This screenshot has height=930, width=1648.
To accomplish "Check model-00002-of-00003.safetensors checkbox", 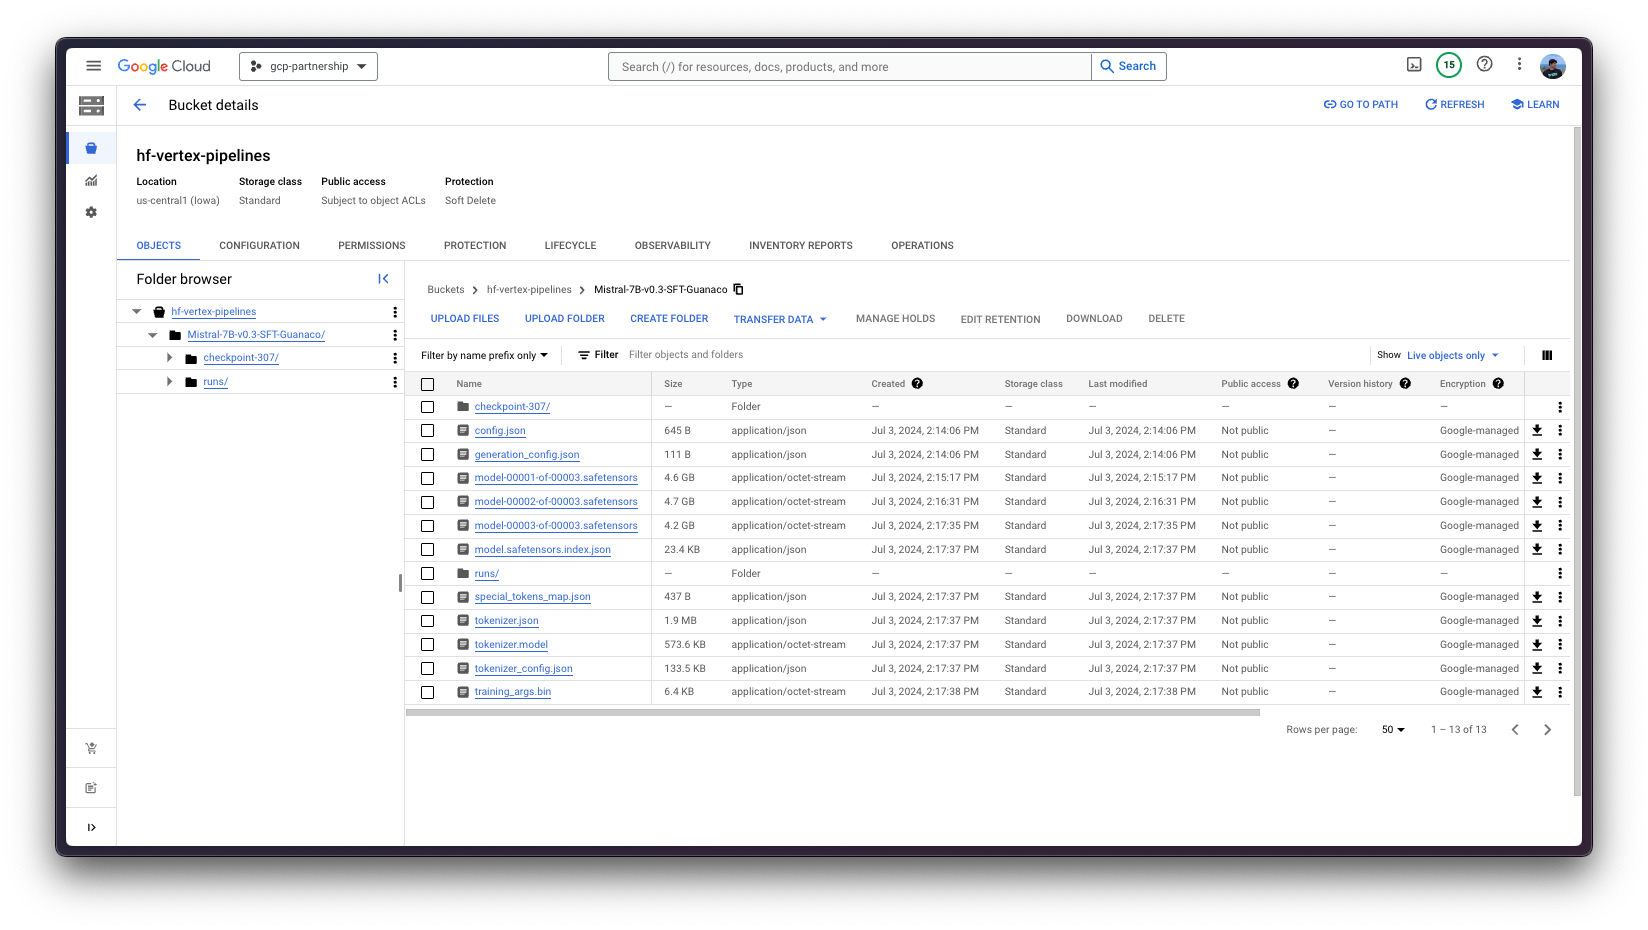I will pyautogui.click(x=428, y=502).
